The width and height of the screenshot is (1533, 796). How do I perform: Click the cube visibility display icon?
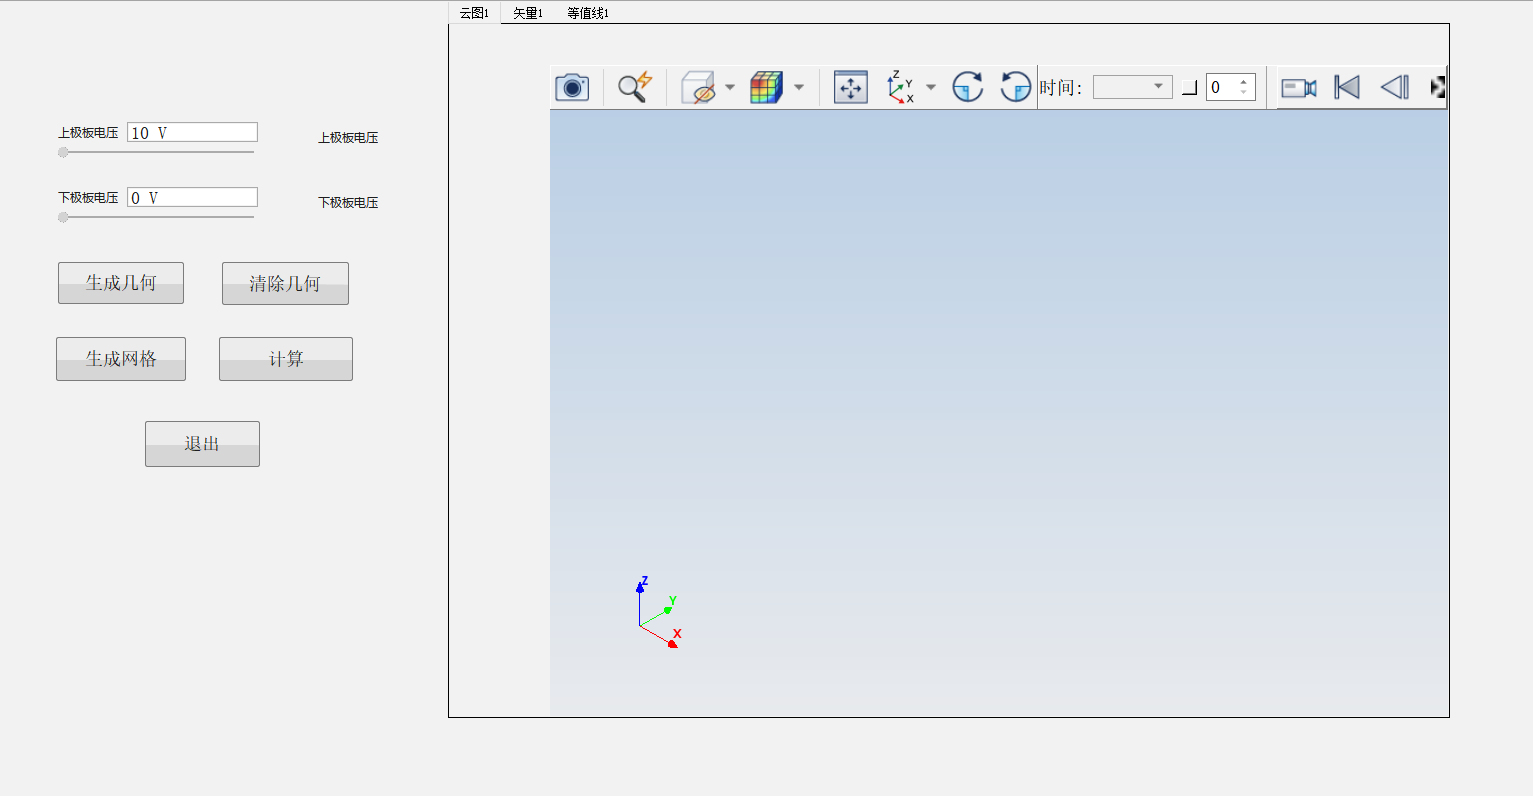(x=698, y=87)
